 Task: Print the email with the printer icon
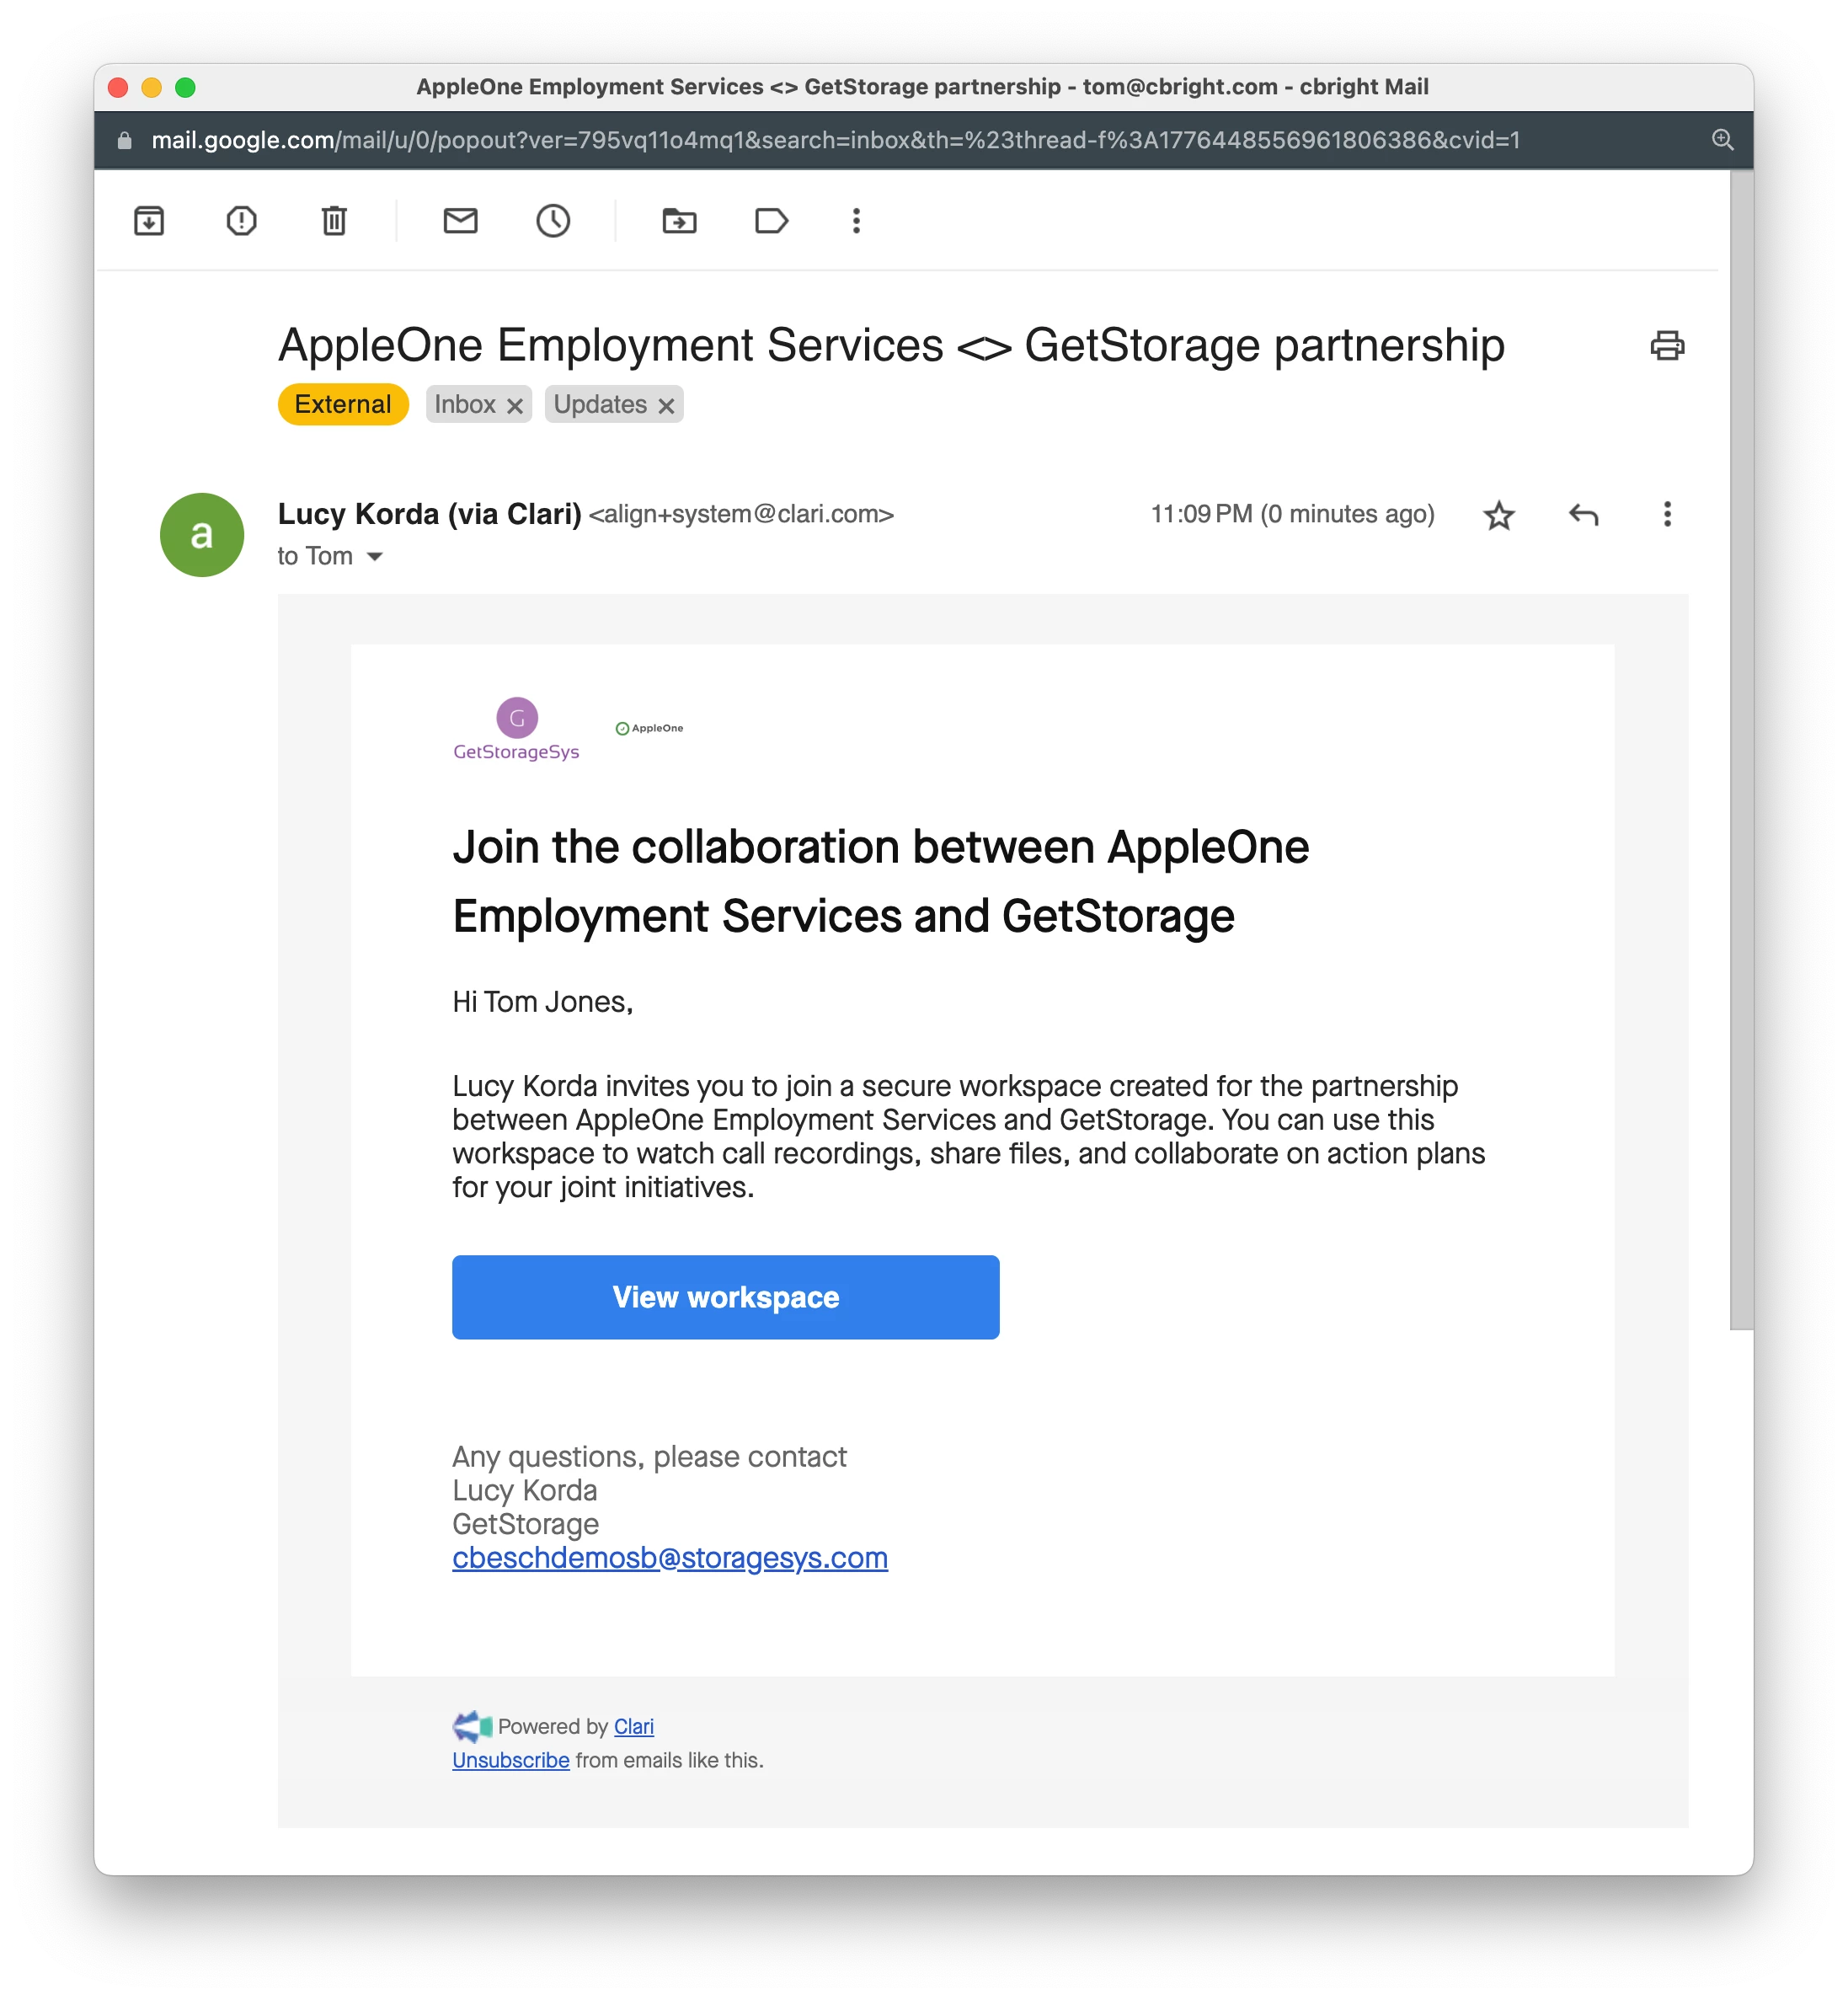click(1667, 346)
